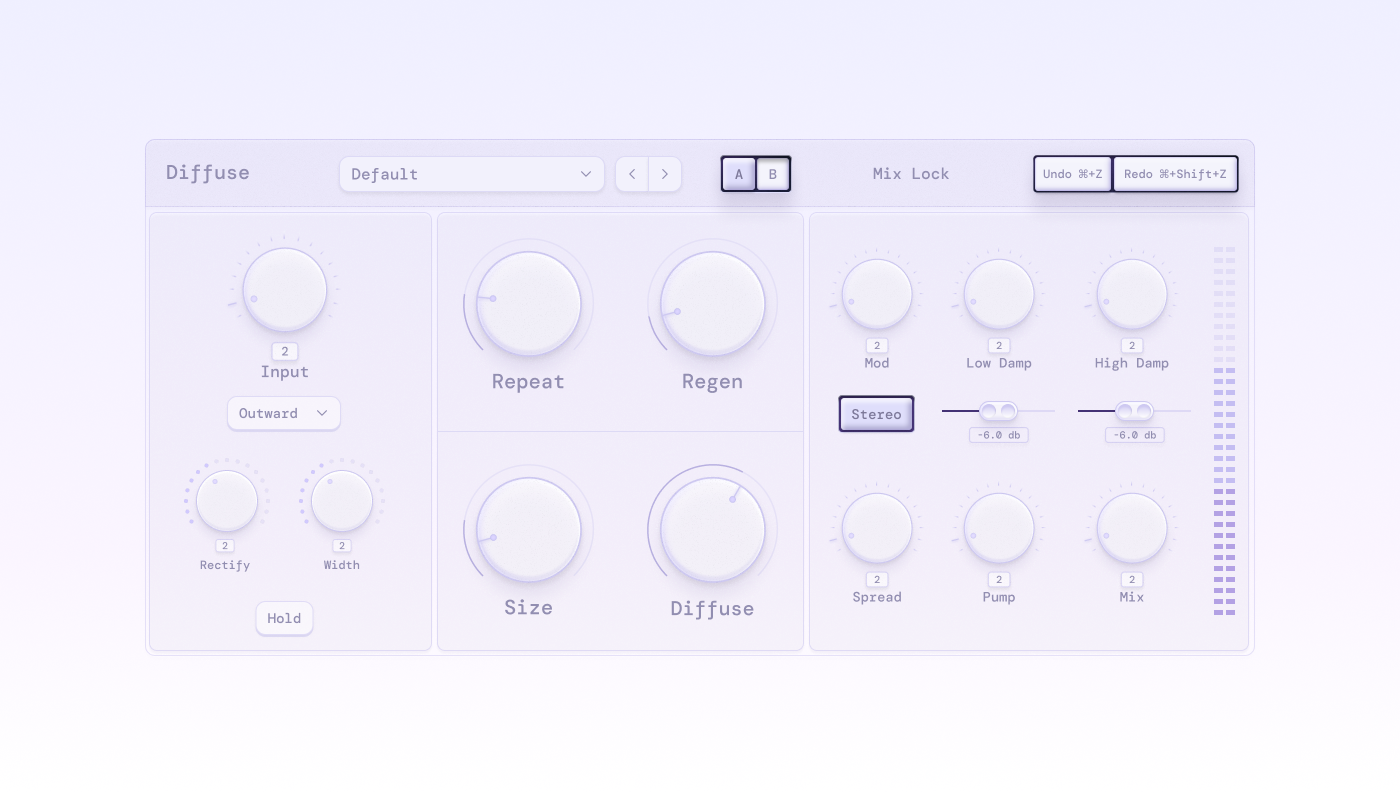Click the Regen knob
This screenshot has height=794, width=1400.
point(713,304)
